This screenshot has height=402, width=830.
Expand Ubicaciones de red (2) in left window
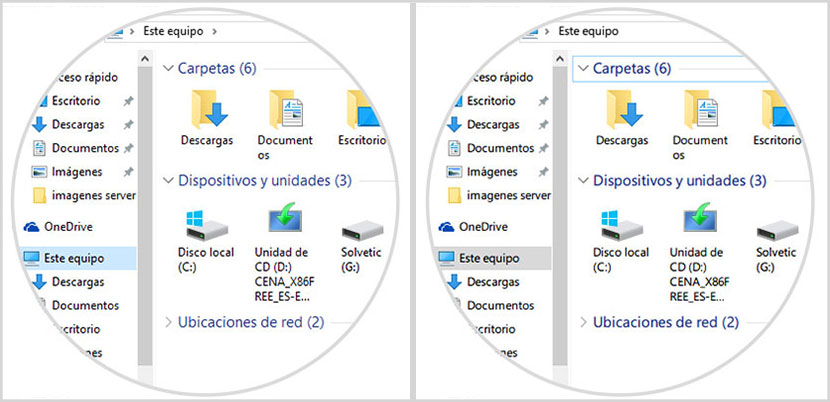click(x=167, y=322)
